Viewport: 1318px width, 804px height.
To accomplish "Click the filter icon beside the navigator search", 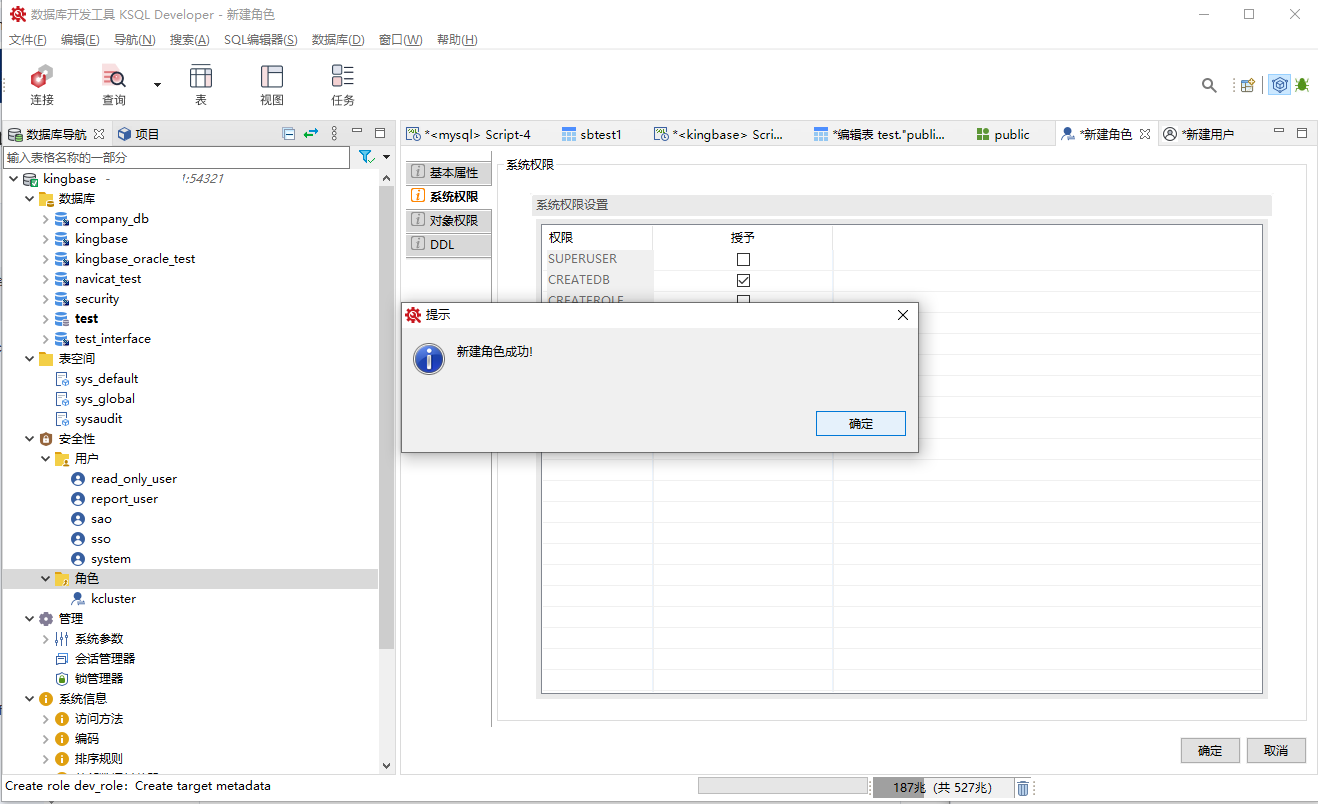I will coord(366,157).
